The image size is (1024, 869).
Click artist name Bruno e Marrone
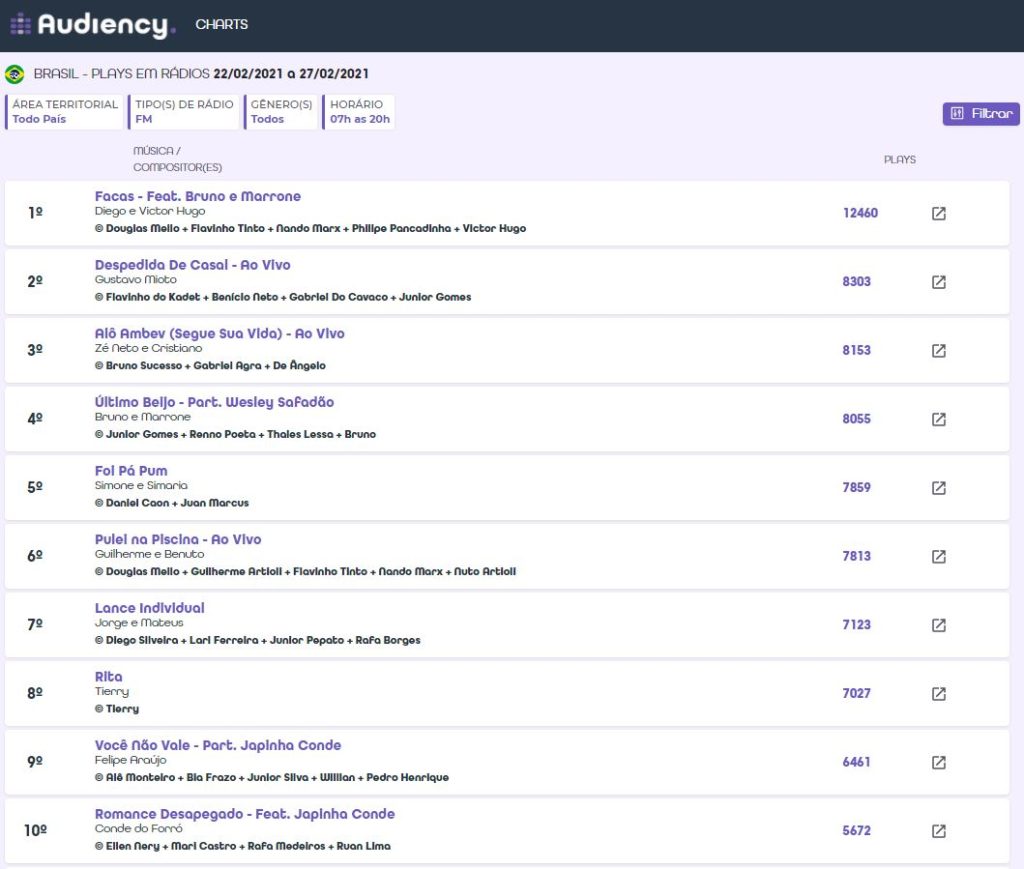tap(142, 417)
